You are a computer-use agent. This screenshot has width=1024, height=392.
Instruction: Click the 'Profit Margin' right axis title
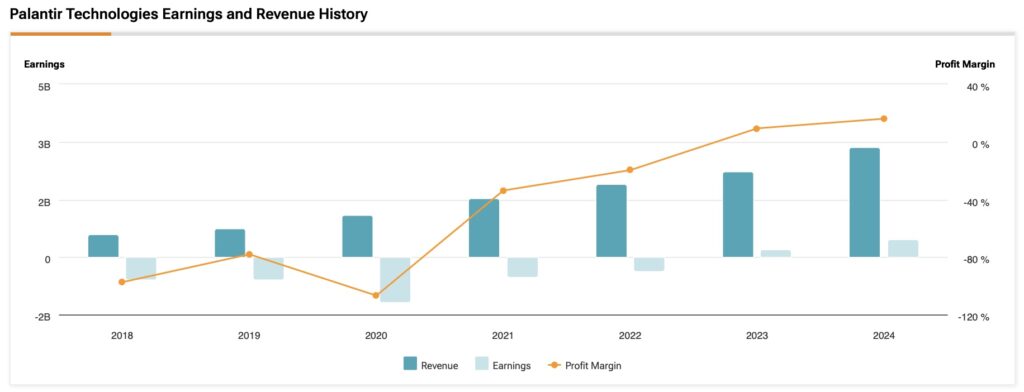tap(965, 64)
